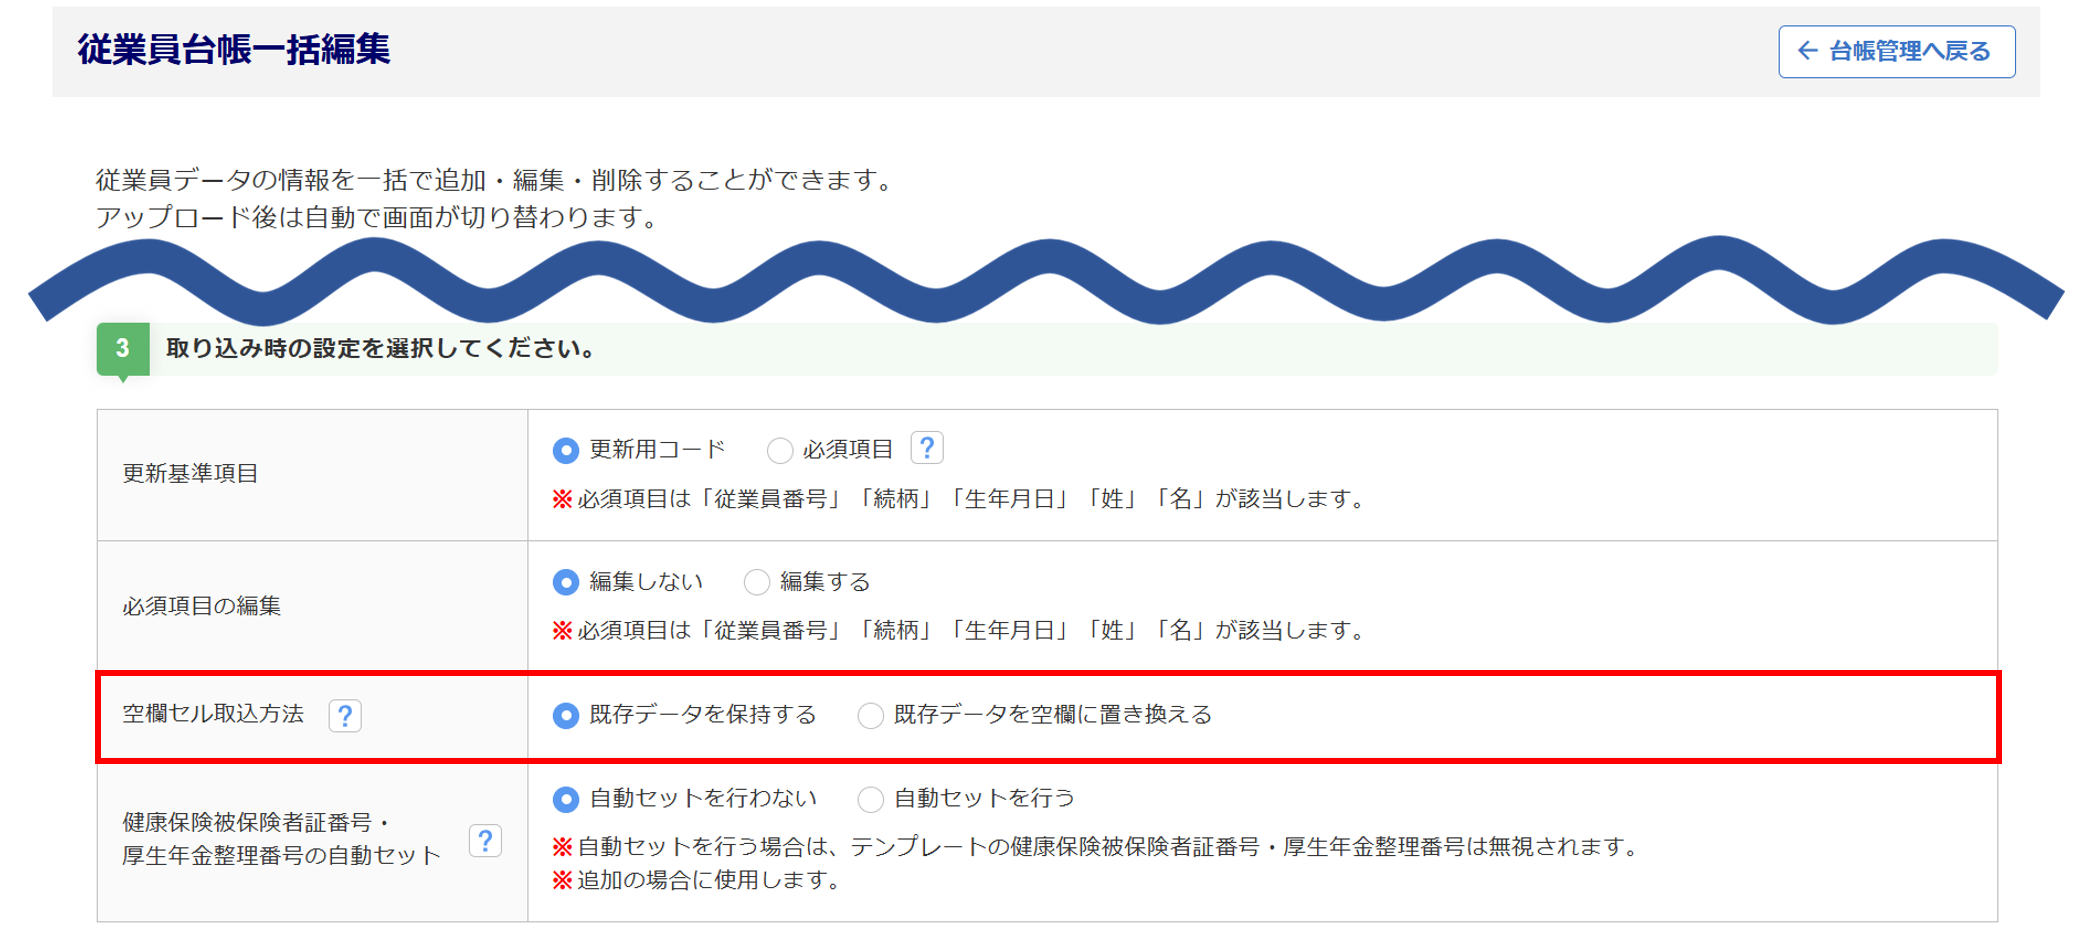Enable 自動セットを行う radio option
The width and height of the screenshot is (2078, 950).
tap(870, 799)
